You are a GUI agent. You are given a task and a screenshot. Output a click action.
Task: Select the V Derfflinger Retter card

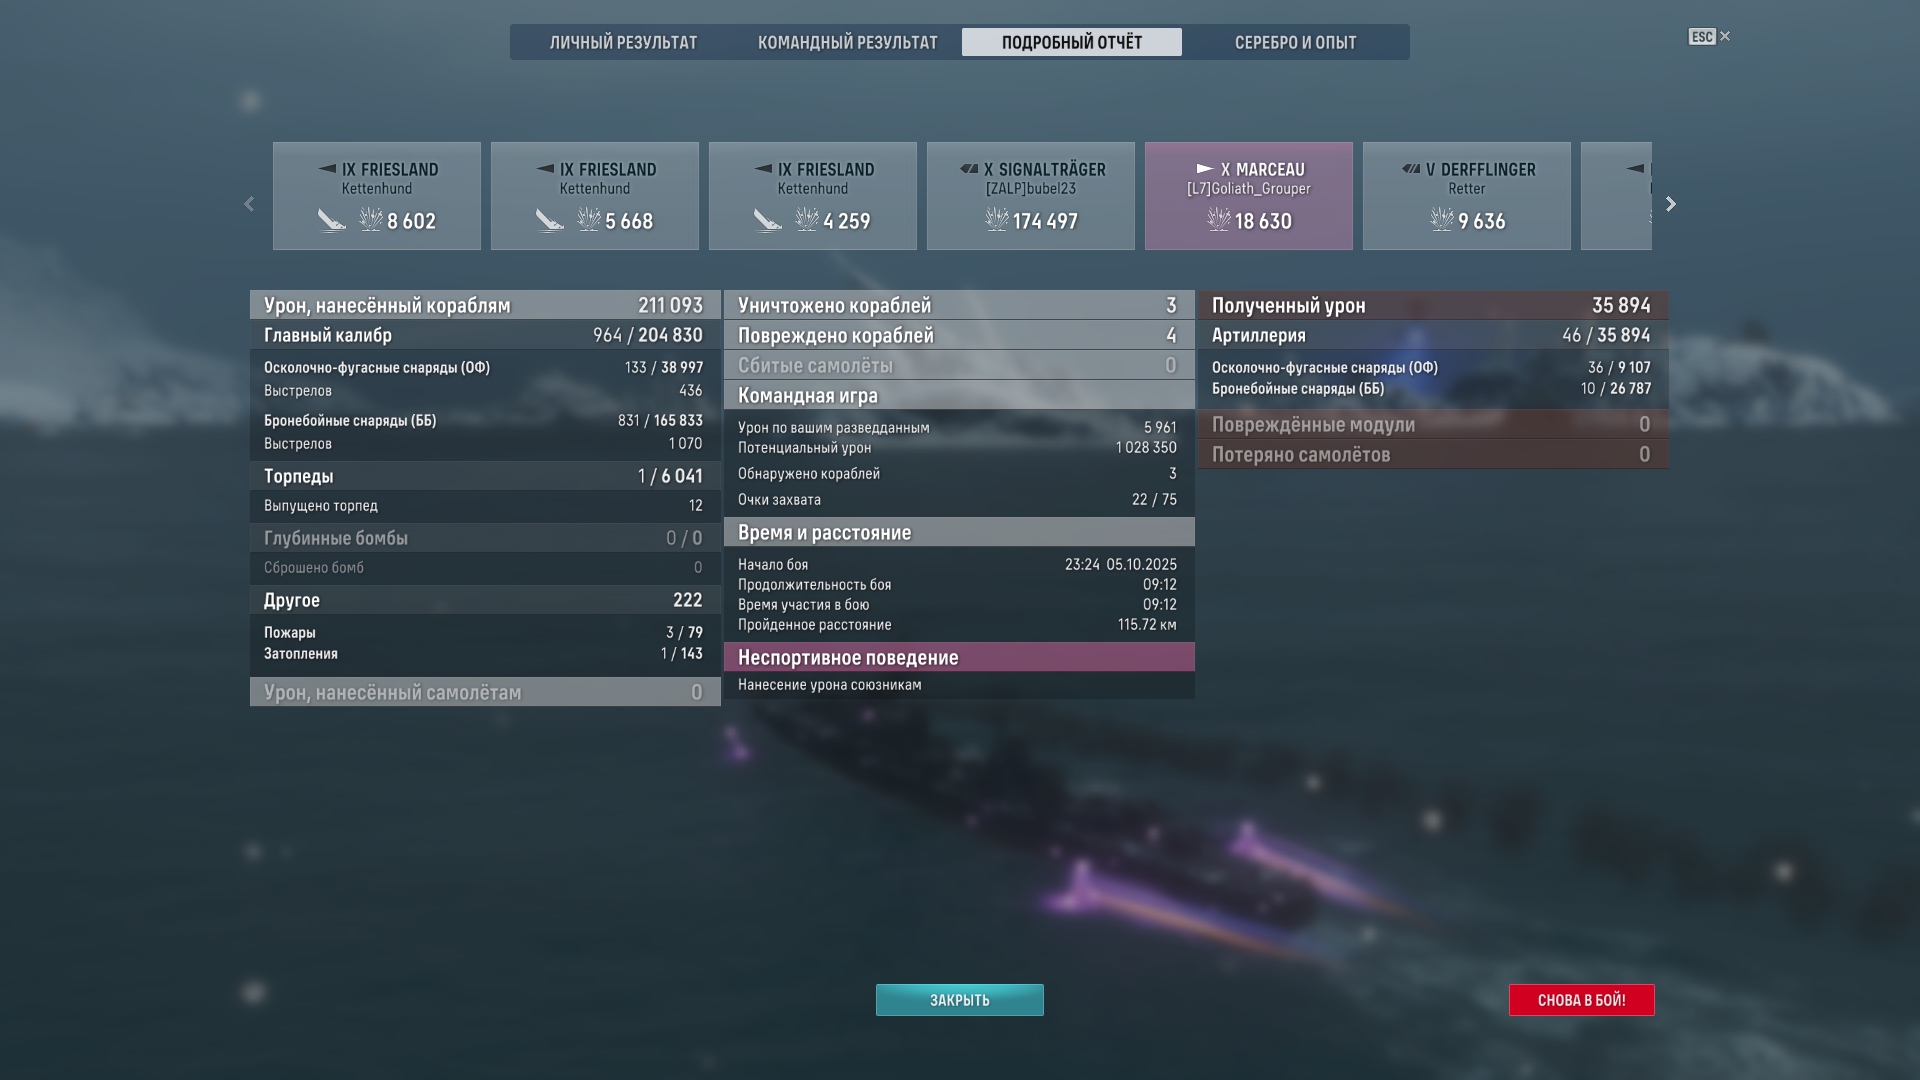click(x=1467, y=196)
